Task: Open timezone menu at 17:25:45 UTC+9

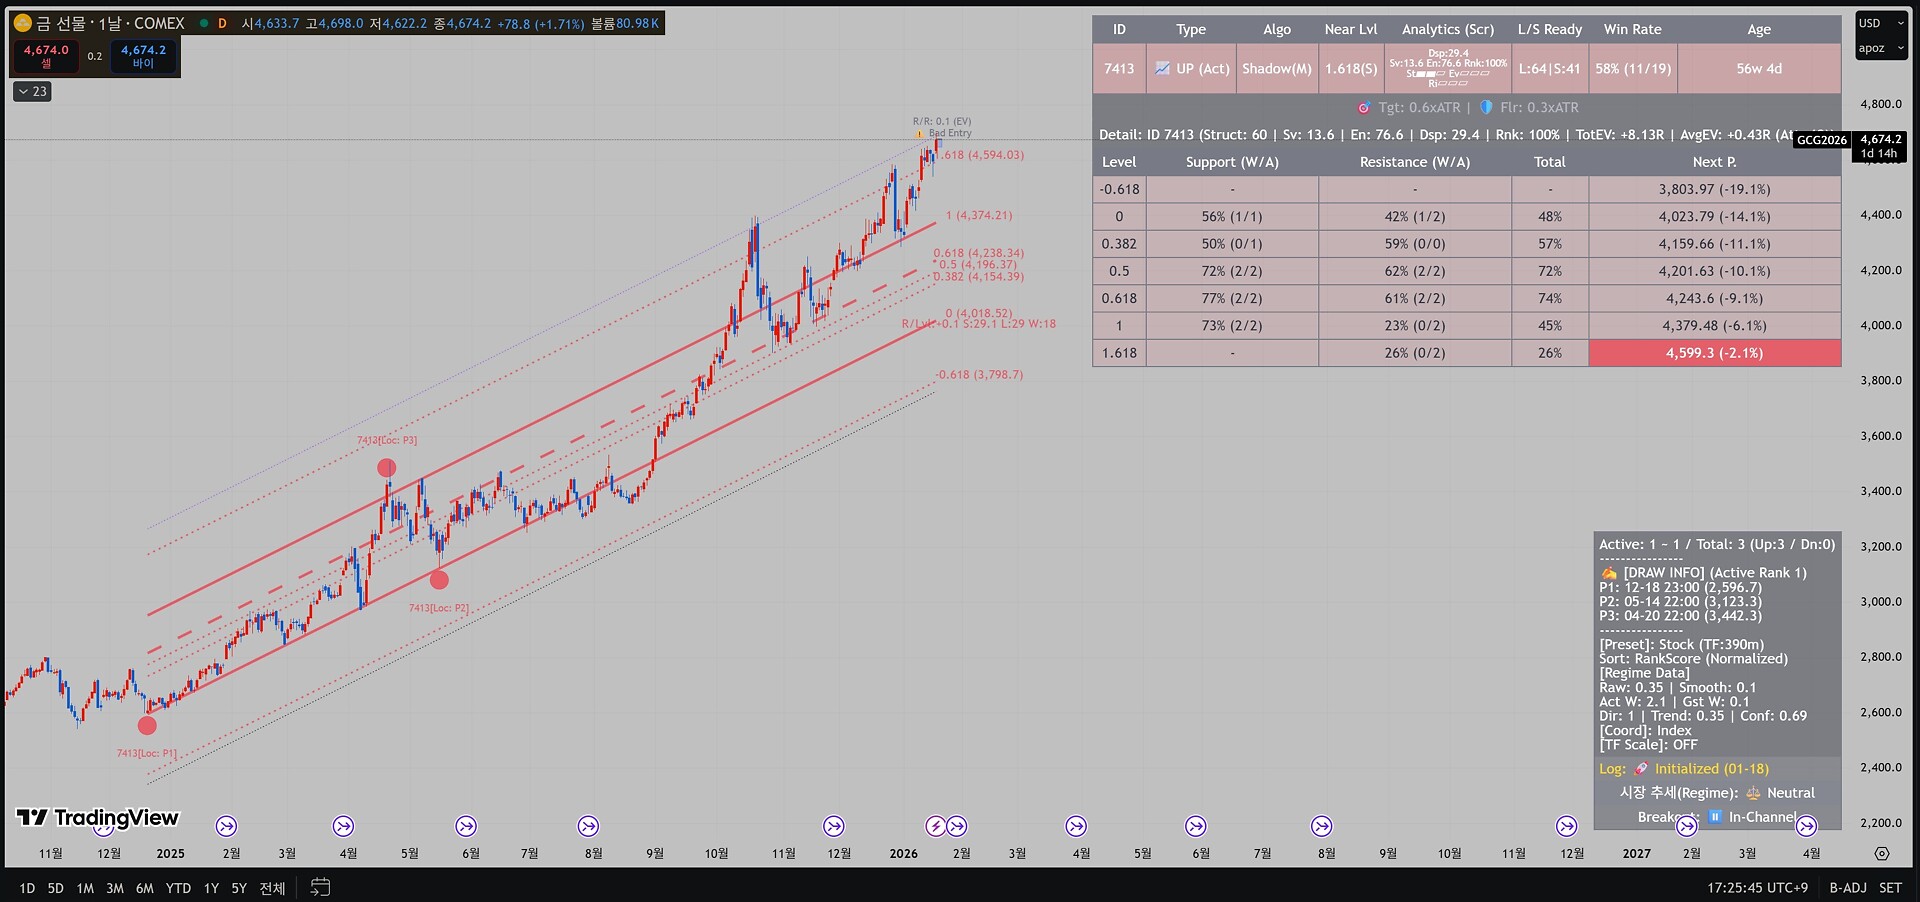Action: [1757, 888]
